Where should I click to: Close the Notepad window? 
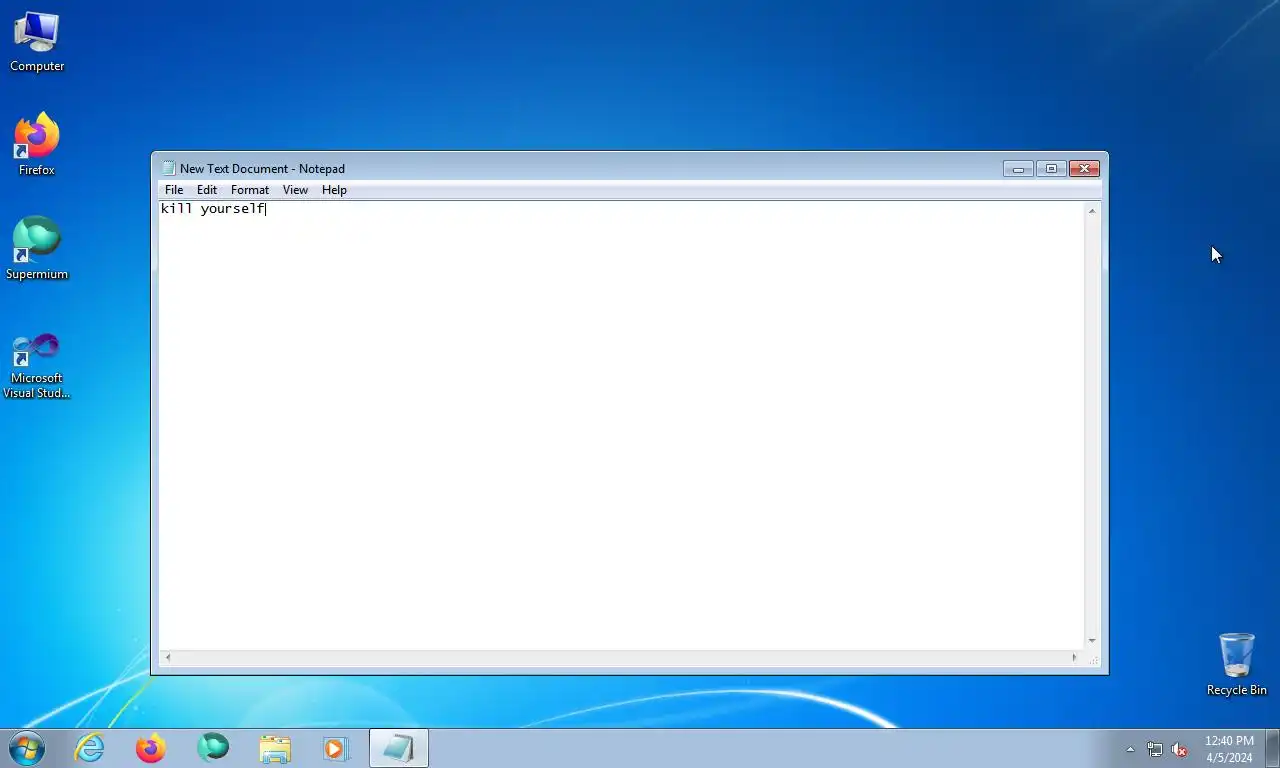[x=1084, y=168]
